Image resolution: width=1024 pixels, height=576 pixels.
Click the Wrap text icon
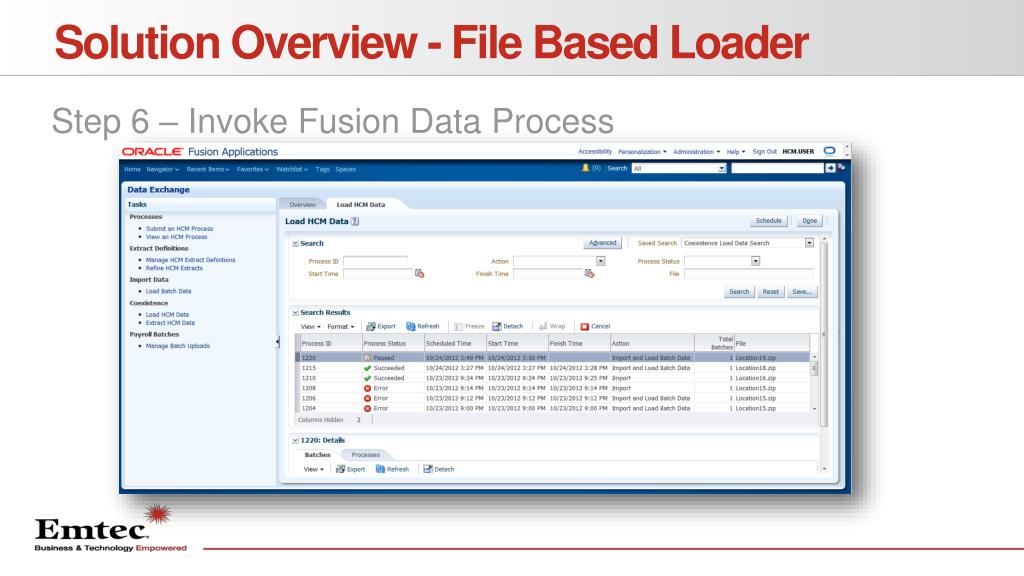click(543, 327)
